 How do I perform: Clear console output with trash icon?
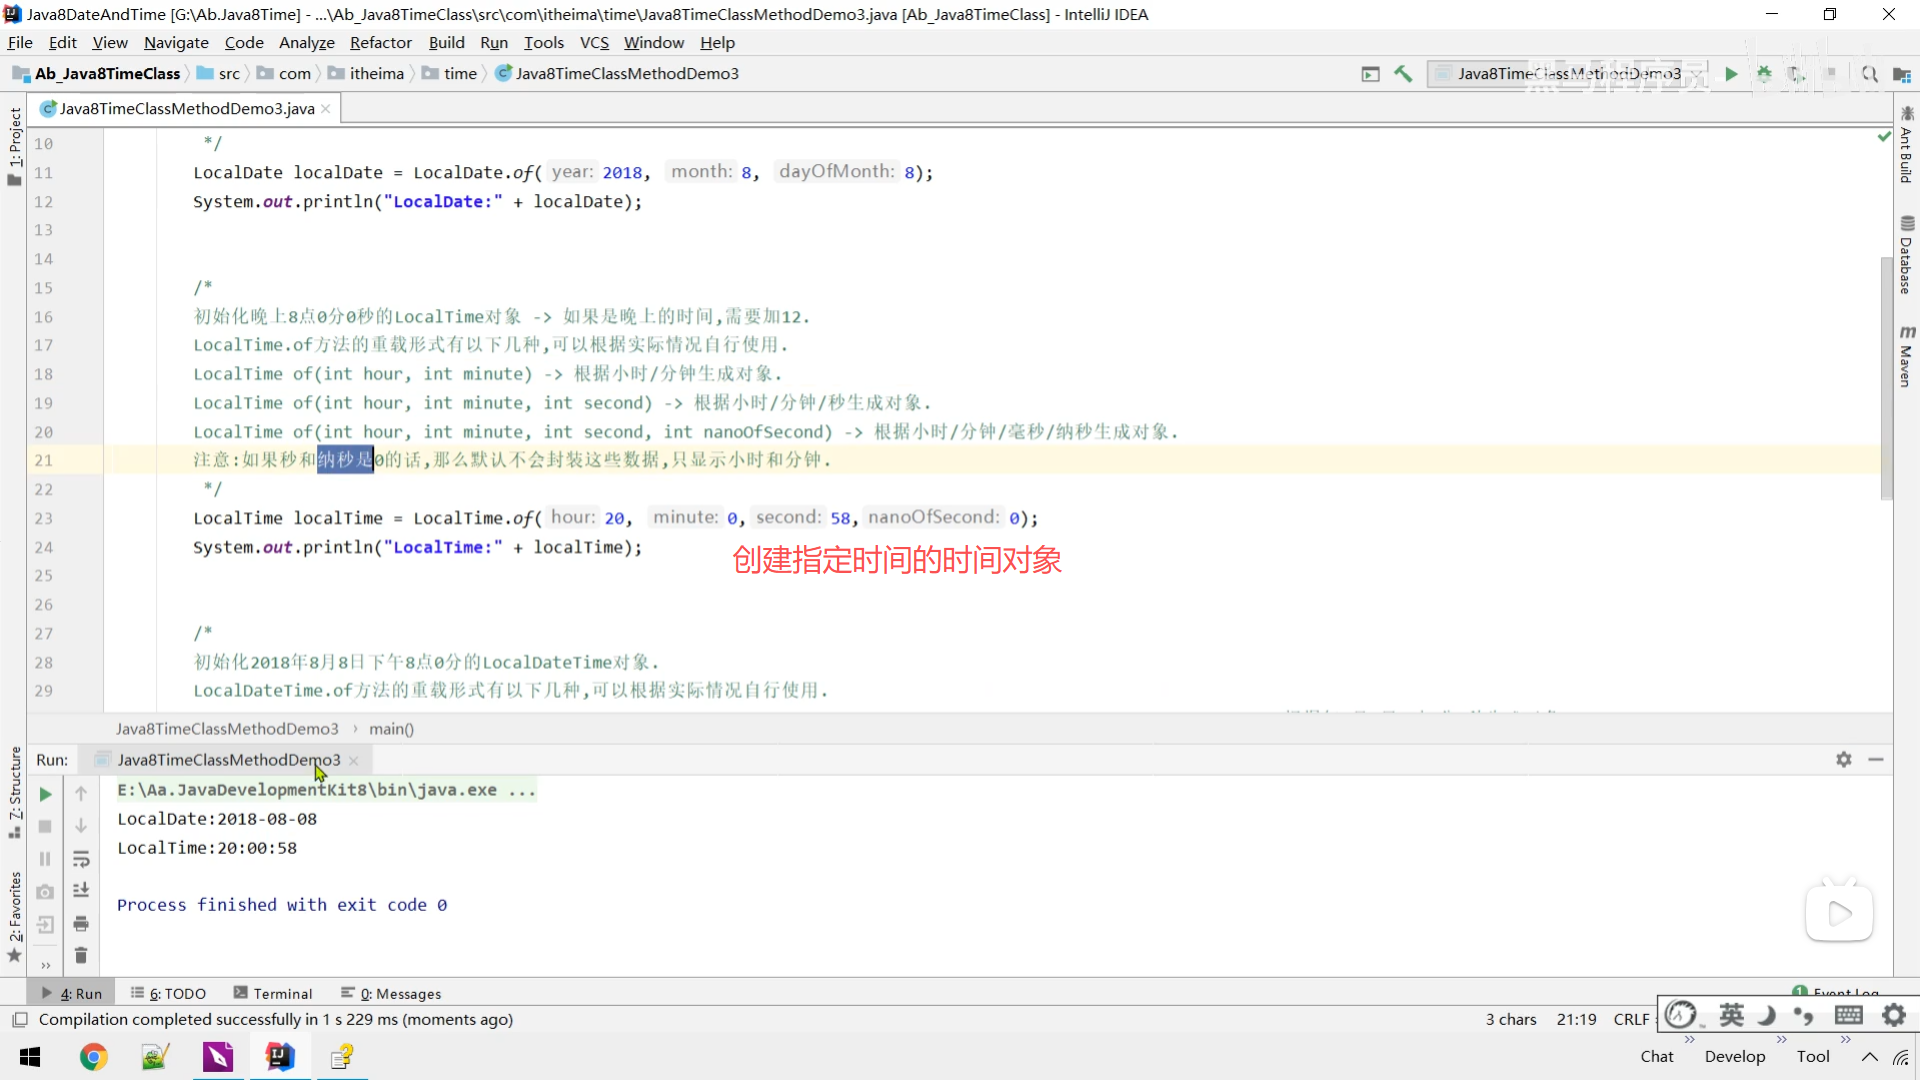(81, 956)
